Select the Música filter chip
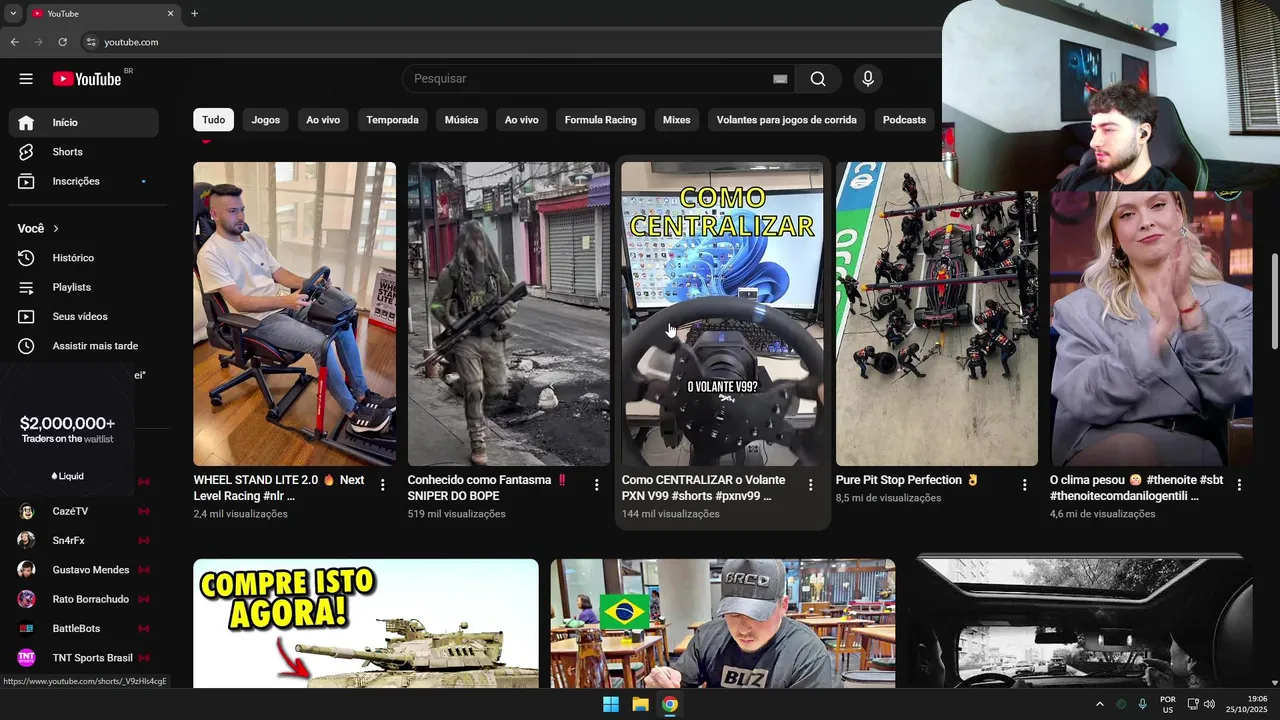 pyautogui.click(x=461, y=120)
